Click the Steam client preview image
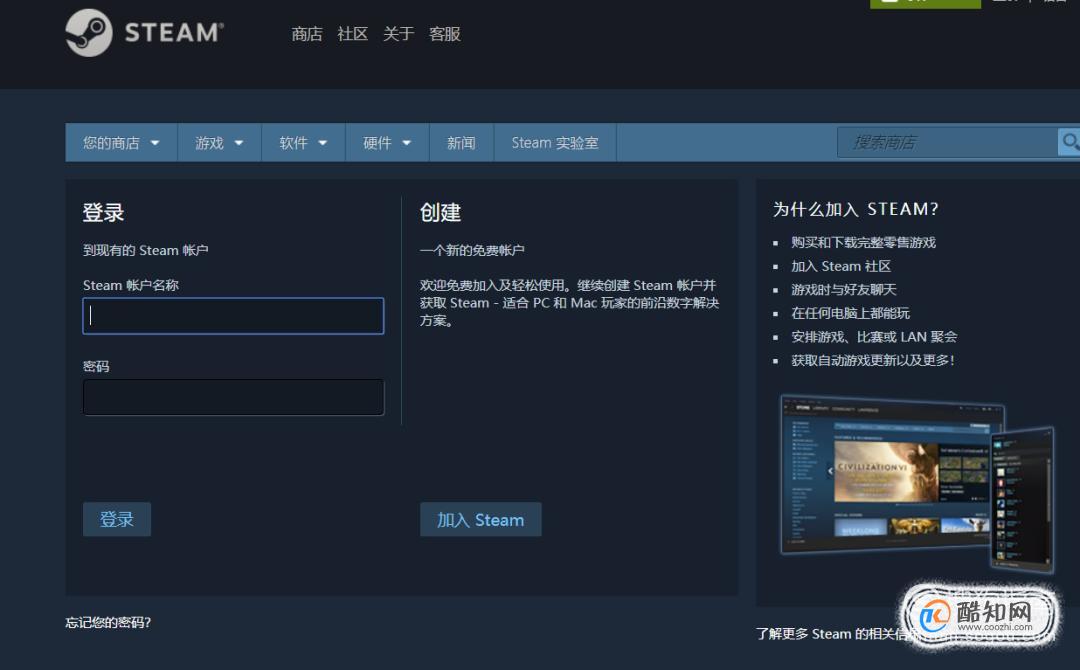 (917, 483)
